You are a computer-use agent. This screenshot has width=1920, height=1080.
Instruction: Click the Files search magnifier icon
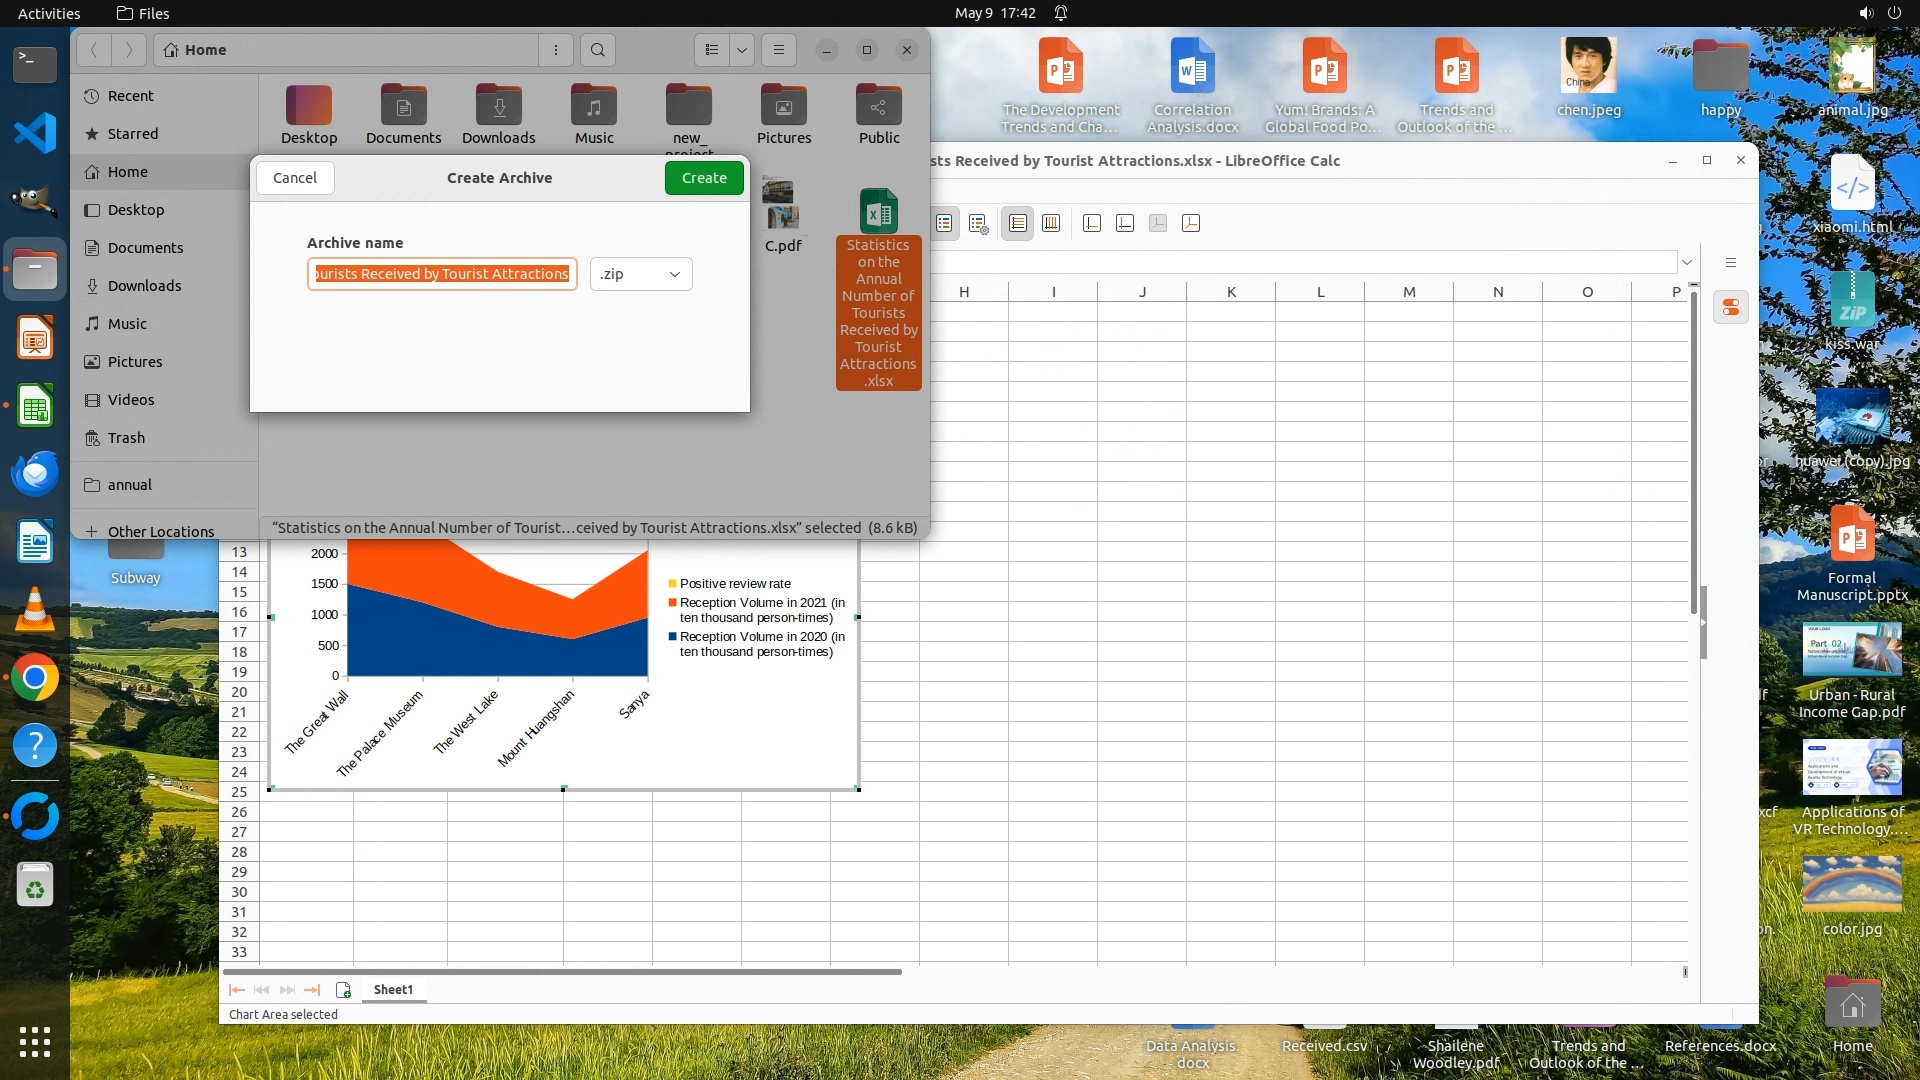(x=597, y=50)
